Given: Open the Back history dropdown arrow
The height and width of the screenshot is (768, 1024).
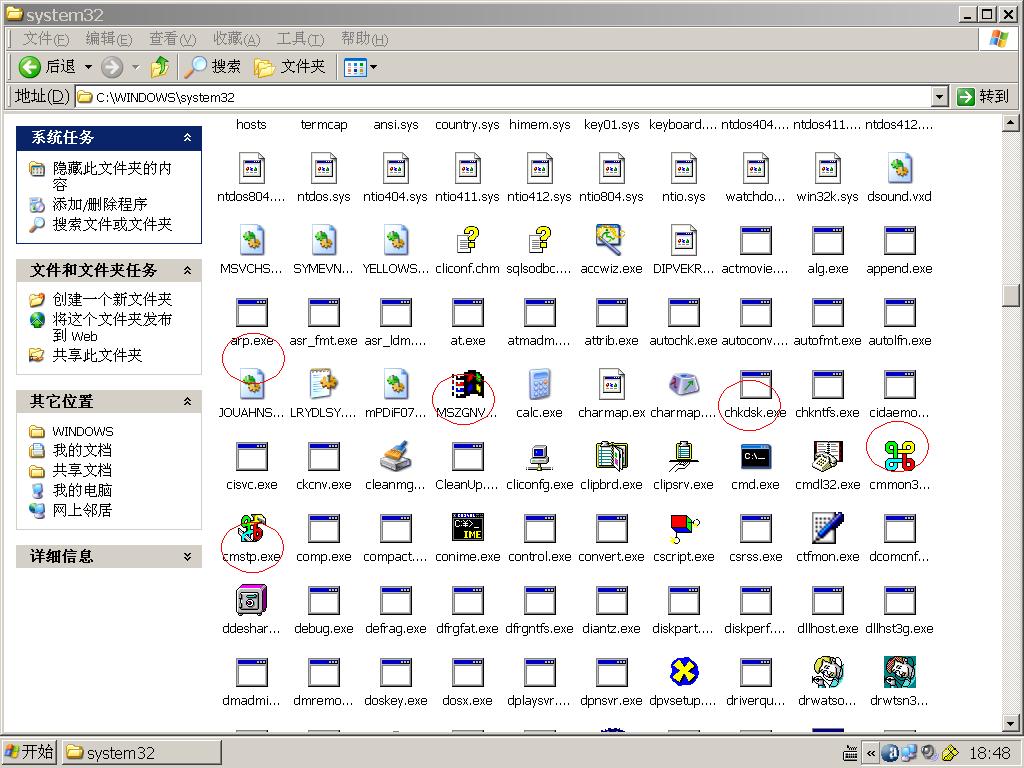Looking at the screenshot, I should (88, 67).
